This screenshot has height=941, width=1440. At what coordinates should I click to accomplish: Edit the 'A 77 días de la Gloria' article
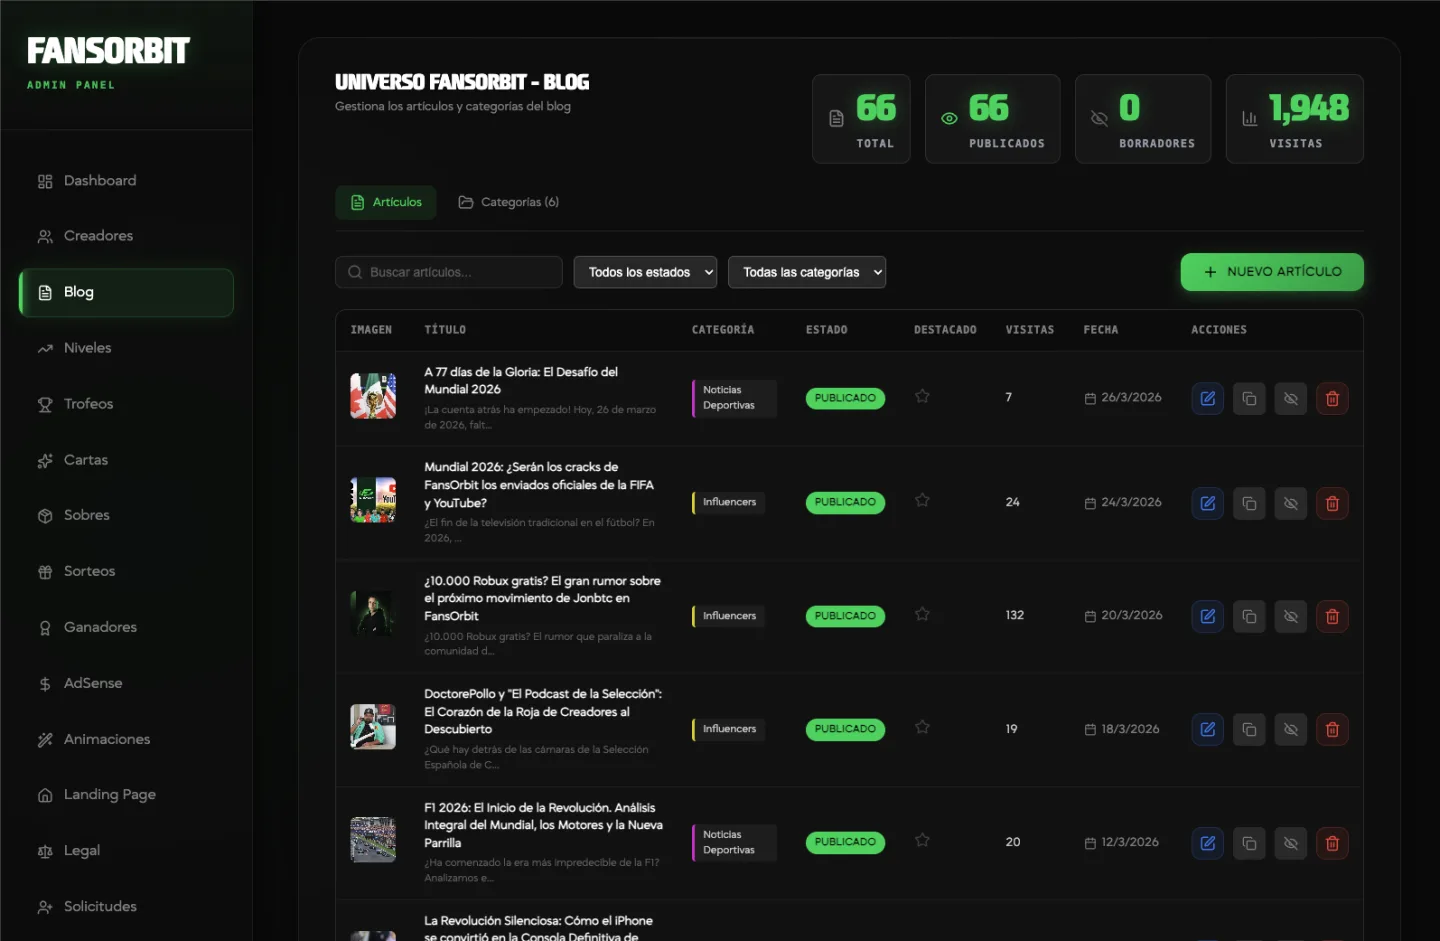click(1208, 398)
